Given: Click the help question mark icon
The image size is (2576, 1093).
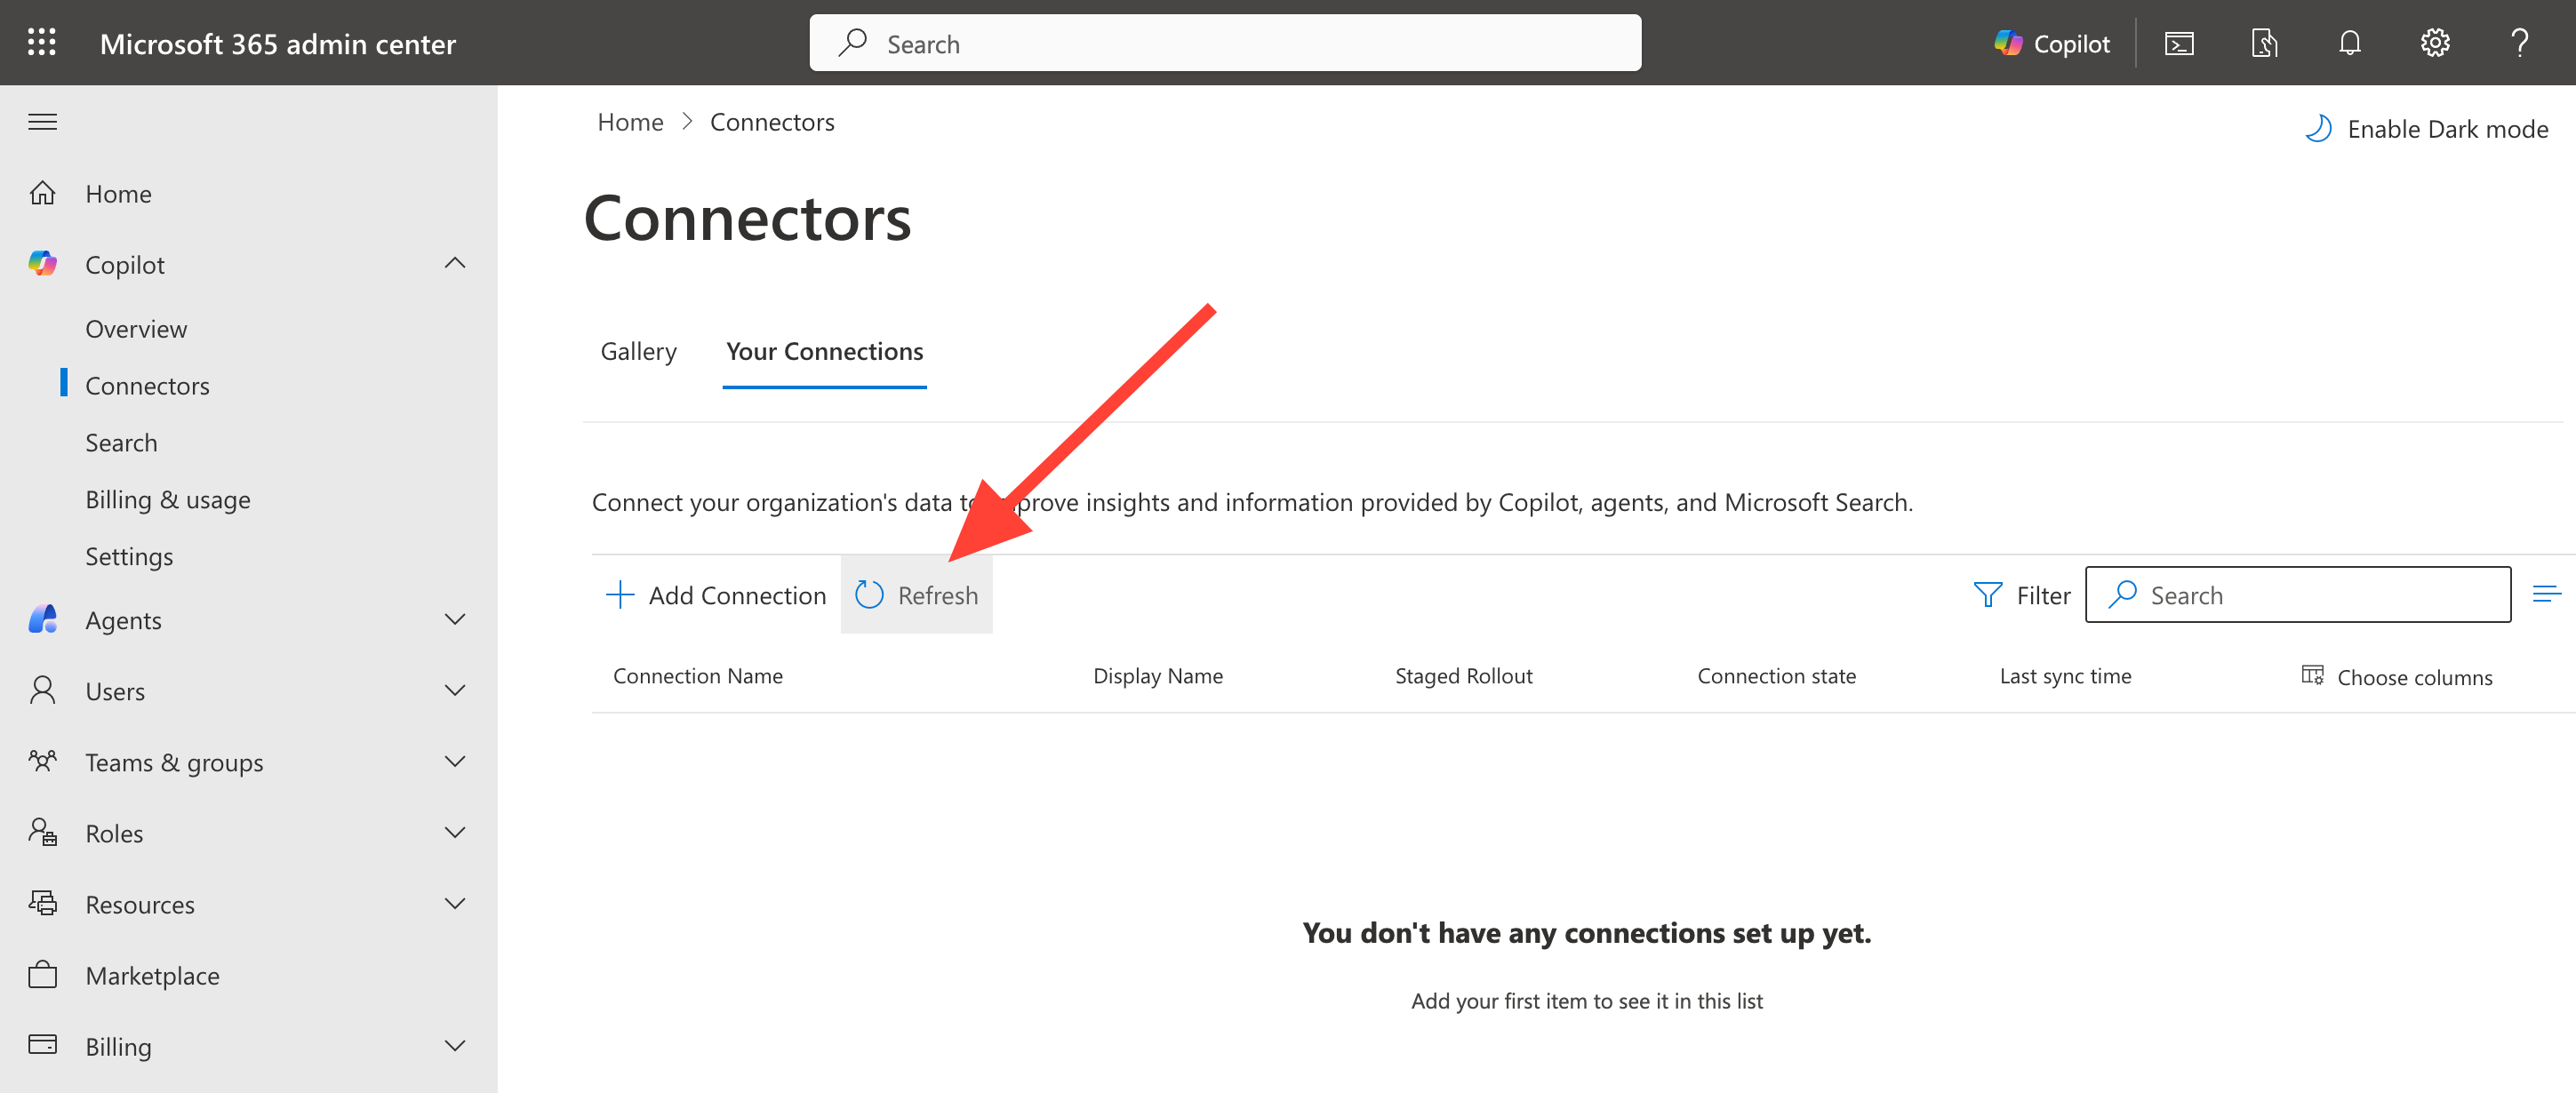Looking at the screenshot, I should tap(2519, 43).
